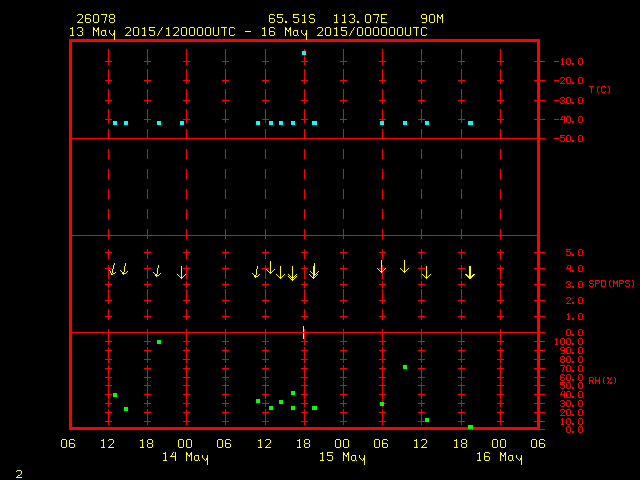Click white tick marker on zero wind line

click(x=304, y=332)
